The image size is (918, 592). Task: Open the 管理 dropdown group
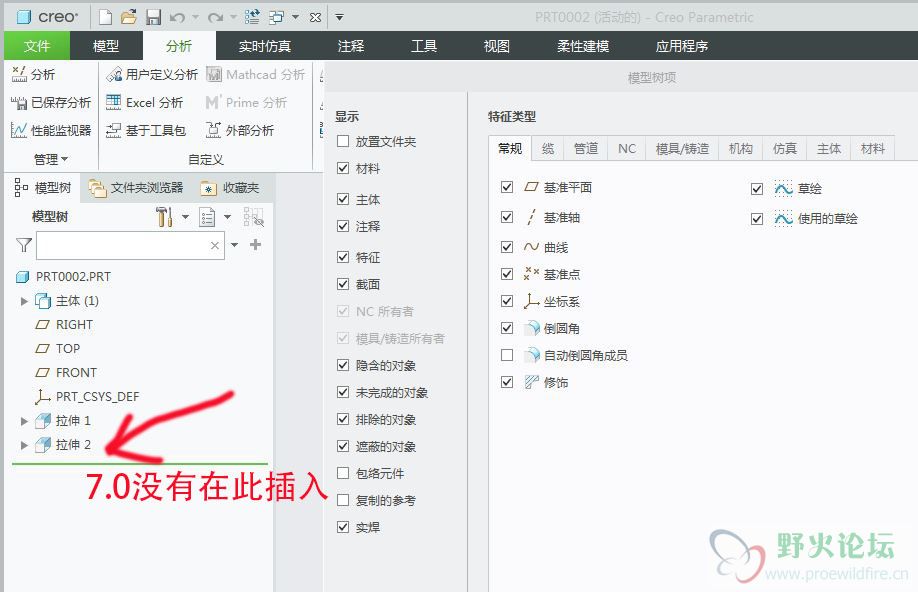[x=51, y=159]
